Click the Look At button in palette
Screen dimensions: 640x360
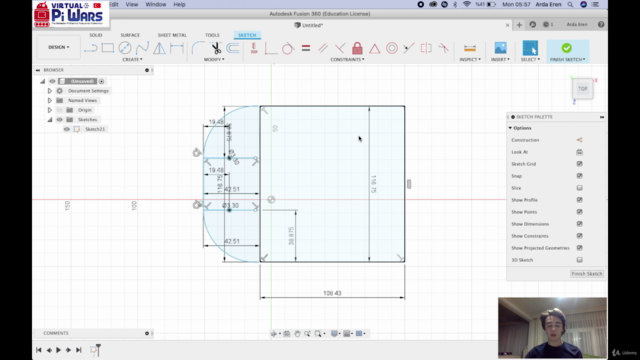pos(579,152)
